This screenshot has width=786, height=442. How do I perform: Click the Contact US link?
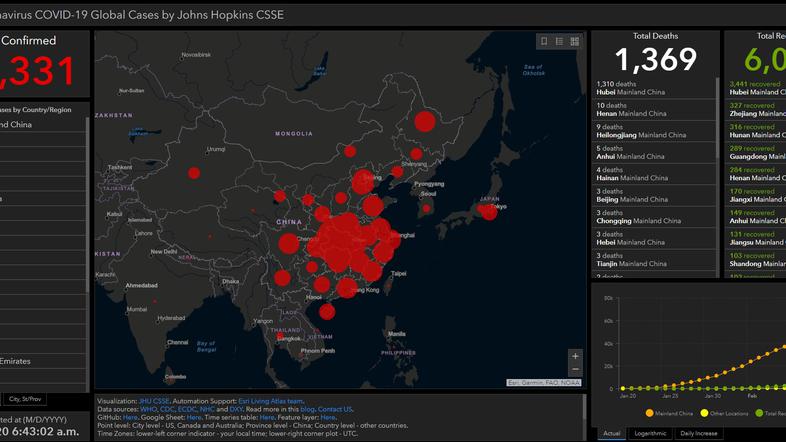click(x=335, y=409)
